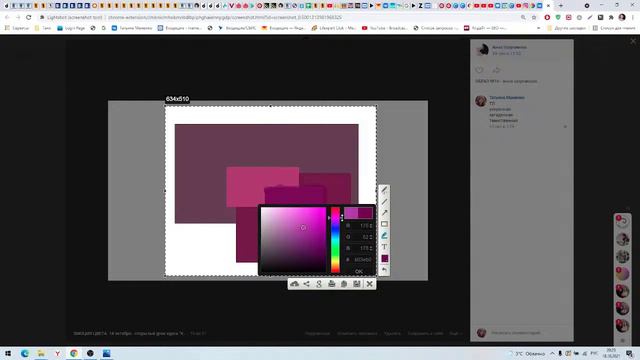Open the YouTube Broadcast bookmark
This screenshot has height=360, width=640.
[x=384, y=28]
